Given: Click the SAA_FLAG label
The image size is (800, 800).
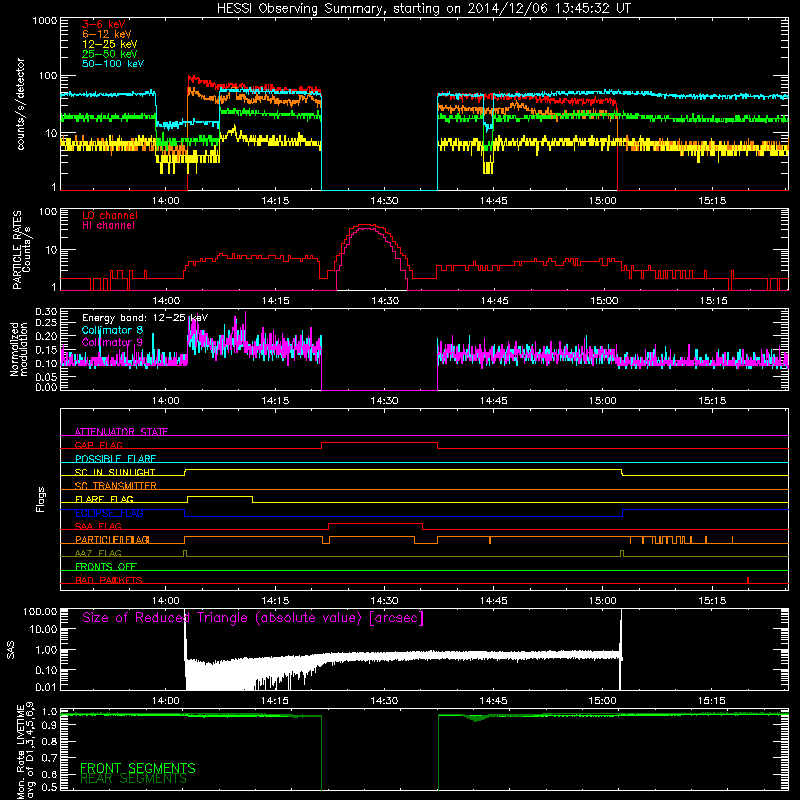Looking at the screenshot, I should click(x=98, y=526).
